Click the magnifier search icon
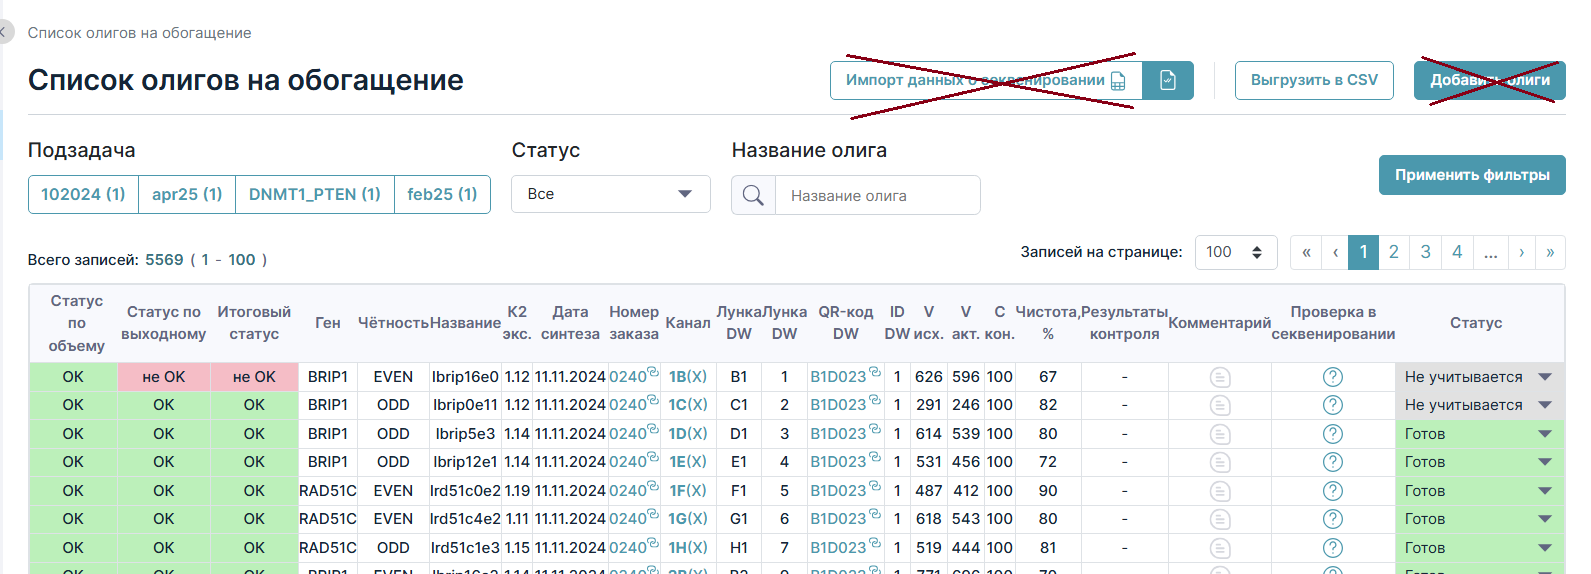Image resolution: width=1591 pixels, height=574 pixels. [x=753, y=195]
